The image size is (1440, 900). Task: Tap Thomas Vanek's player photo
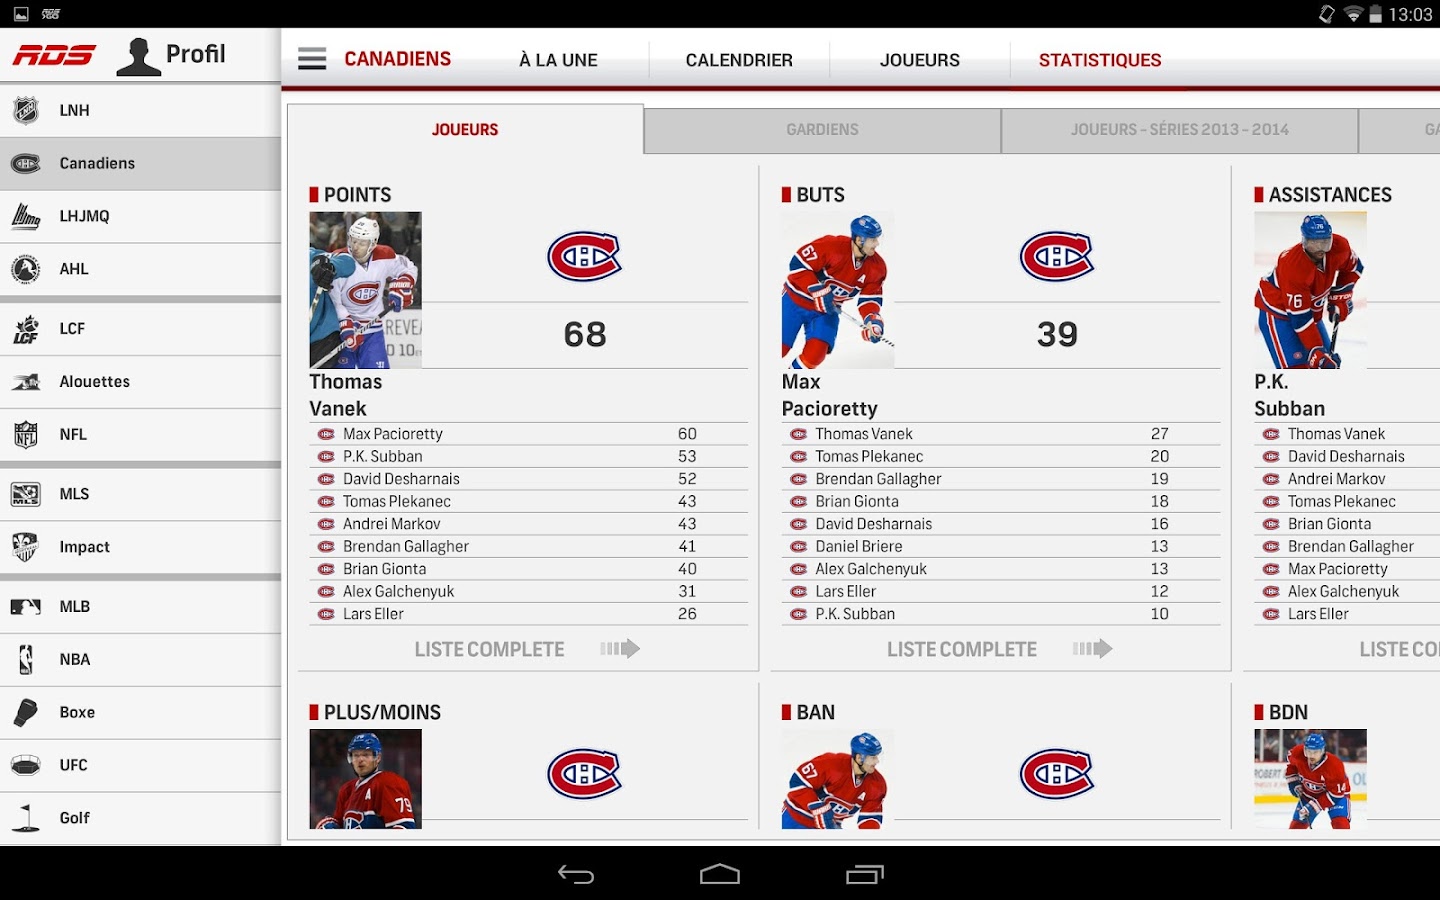365,290
